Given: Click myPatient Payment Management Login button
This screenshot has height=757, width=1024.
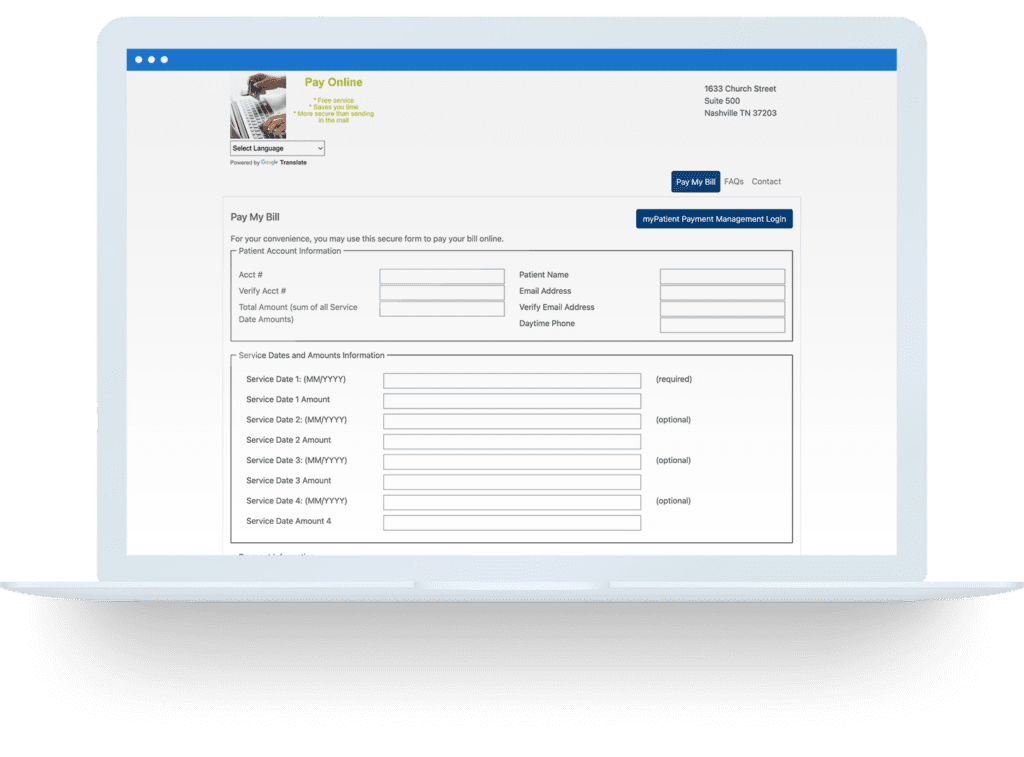Looking at the screenshot, I should click(x=714, y=219).
